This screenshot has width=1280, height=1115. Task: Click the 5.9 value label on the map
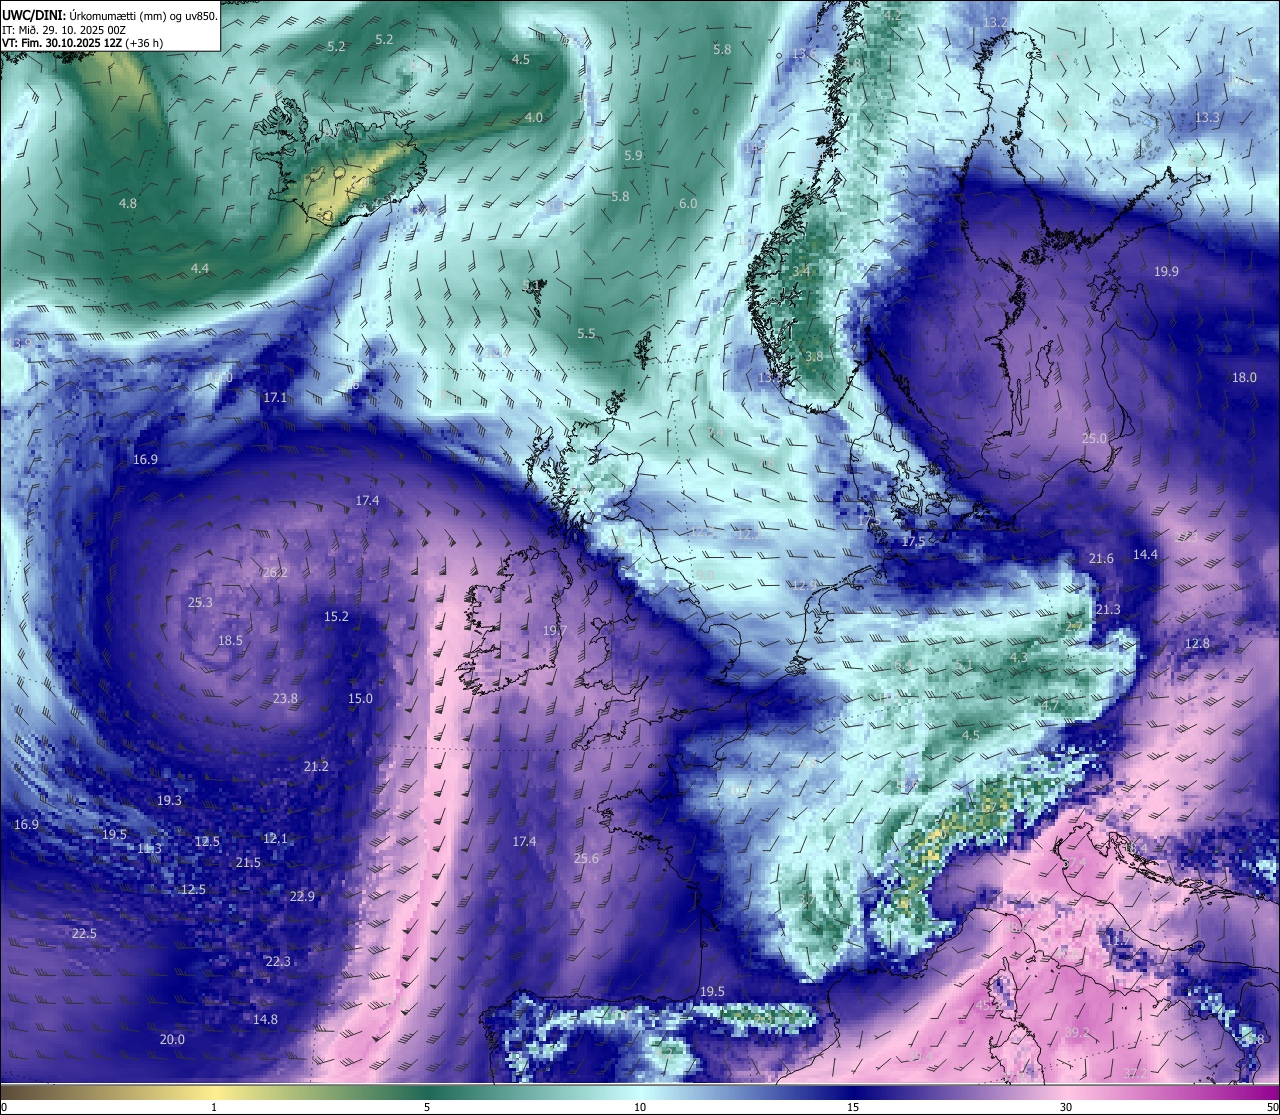click(x=633, y=155)
